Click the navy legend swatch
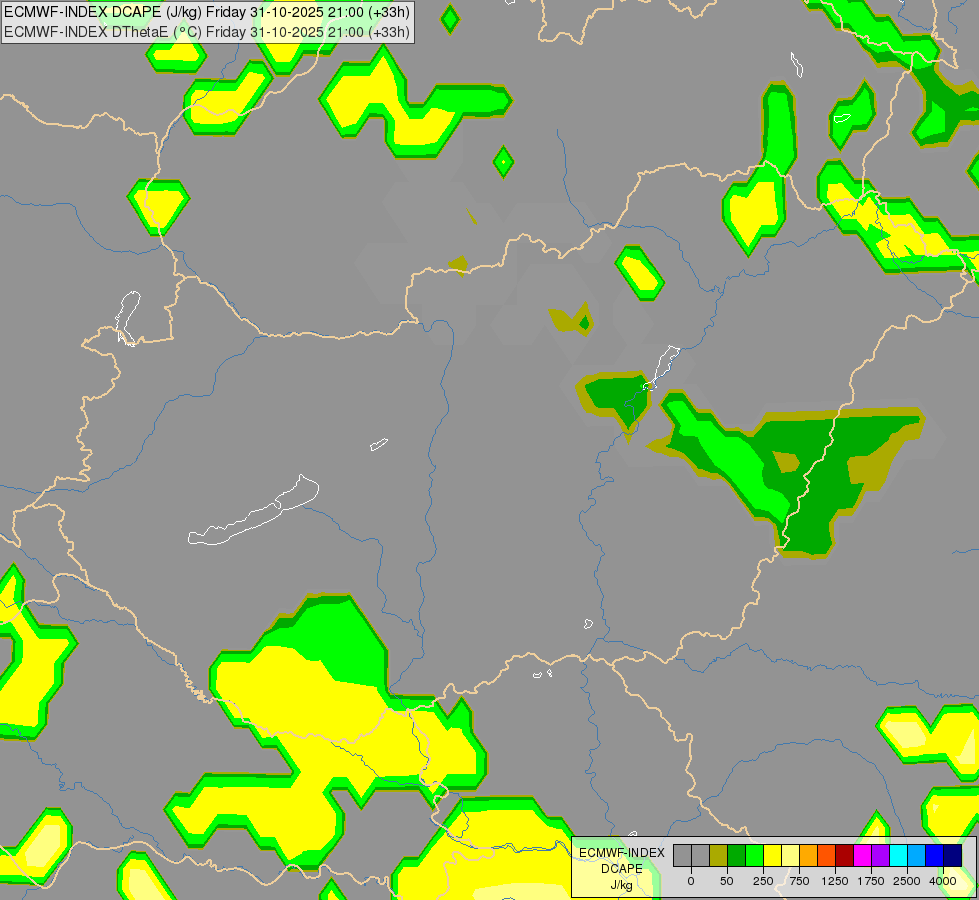 pos(953,855)
